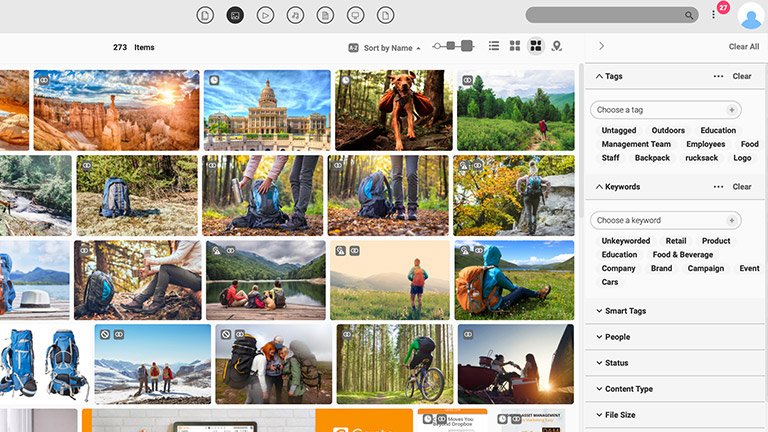The image size is (768, 432).
Task: Select the images filter icon
Action: point(235,16)
